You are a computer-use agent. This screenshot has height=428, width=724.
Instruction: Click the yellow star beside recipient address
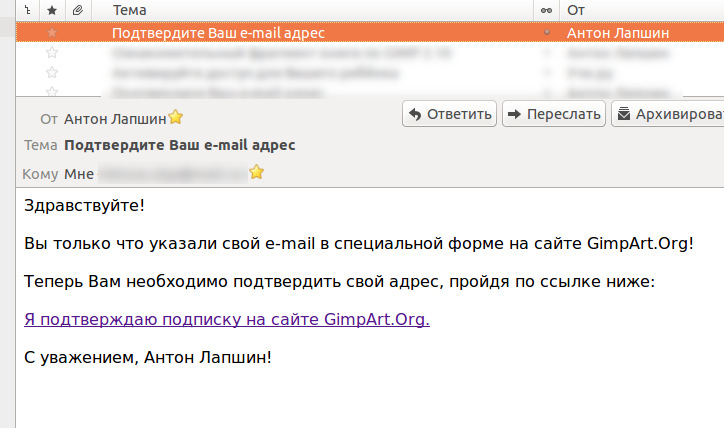click(x=256, y=172)
